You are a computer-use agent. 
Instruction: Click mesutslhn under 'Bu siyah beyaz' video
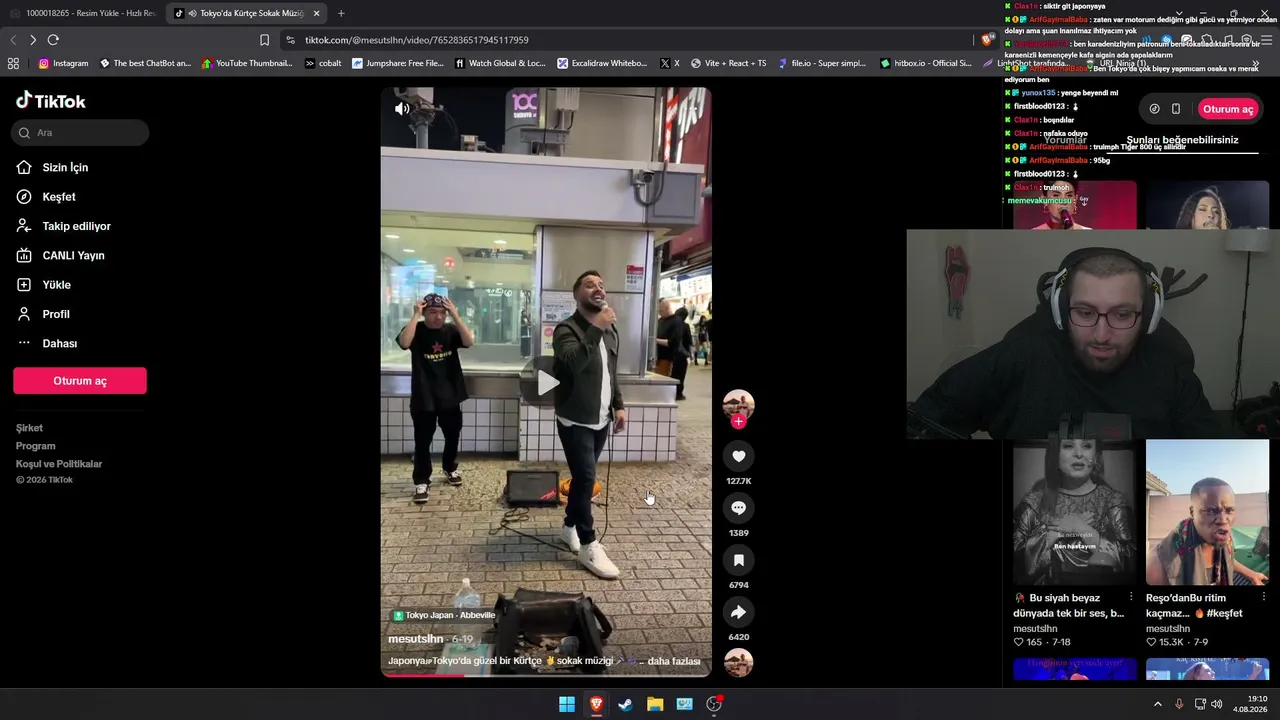click(x=1035, y=629)
